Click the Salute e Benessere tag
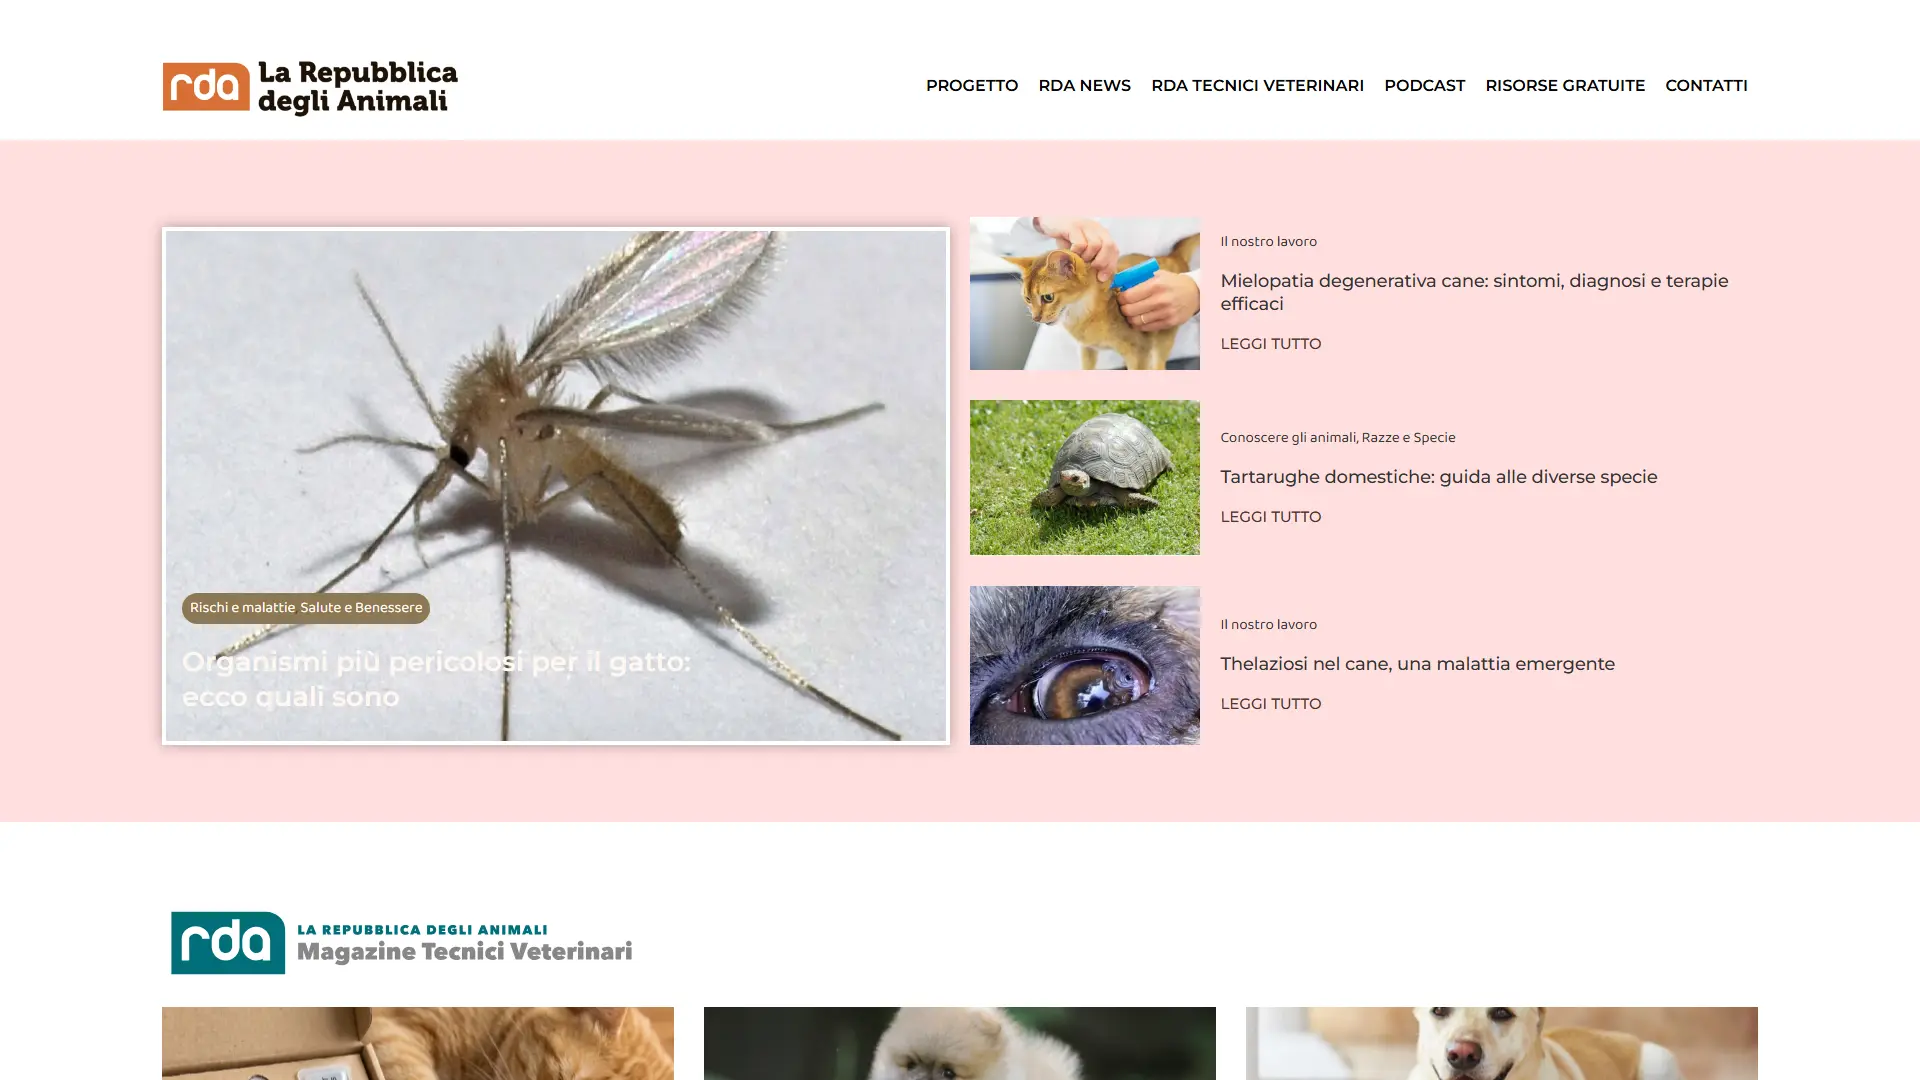Image resolution: width=1920 pixels, height=1080 pixels. pos(361,608)
